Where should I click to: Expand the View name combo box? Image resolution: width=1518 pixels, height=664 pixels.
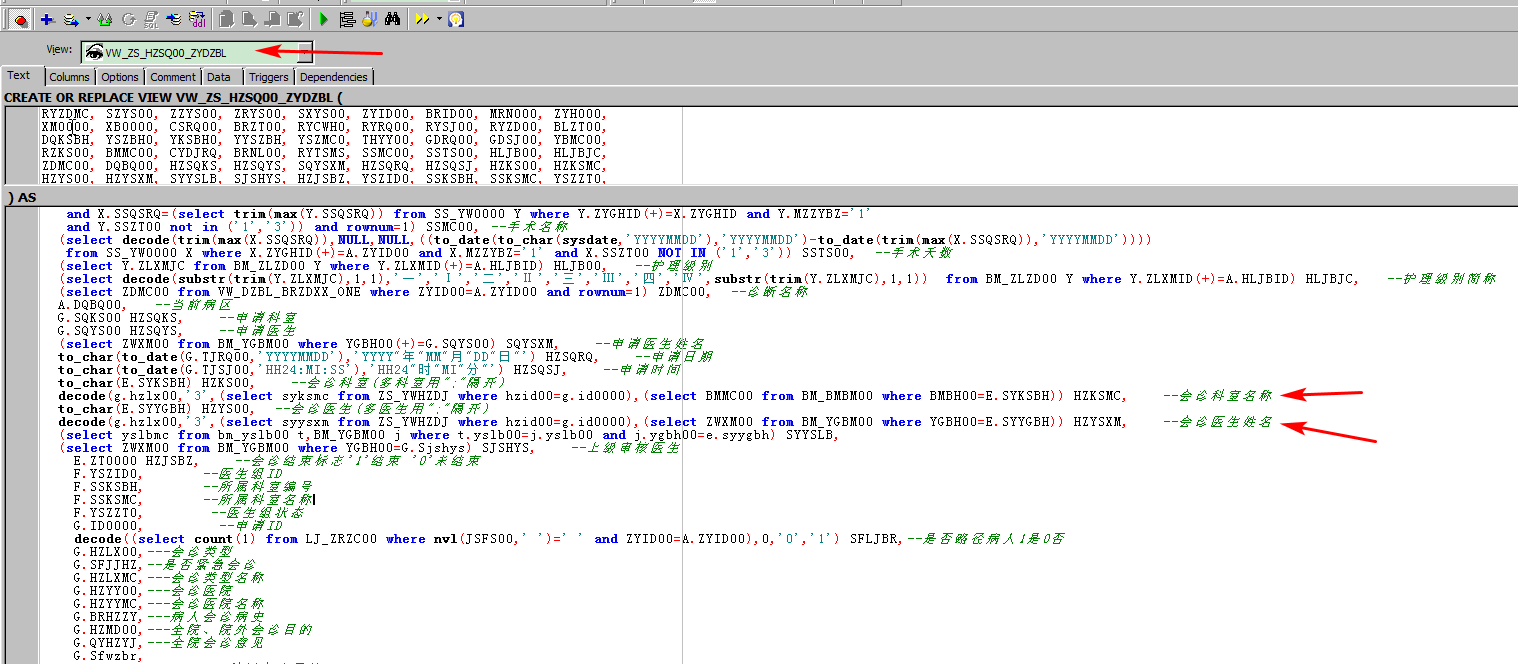(x=304, y=51)
